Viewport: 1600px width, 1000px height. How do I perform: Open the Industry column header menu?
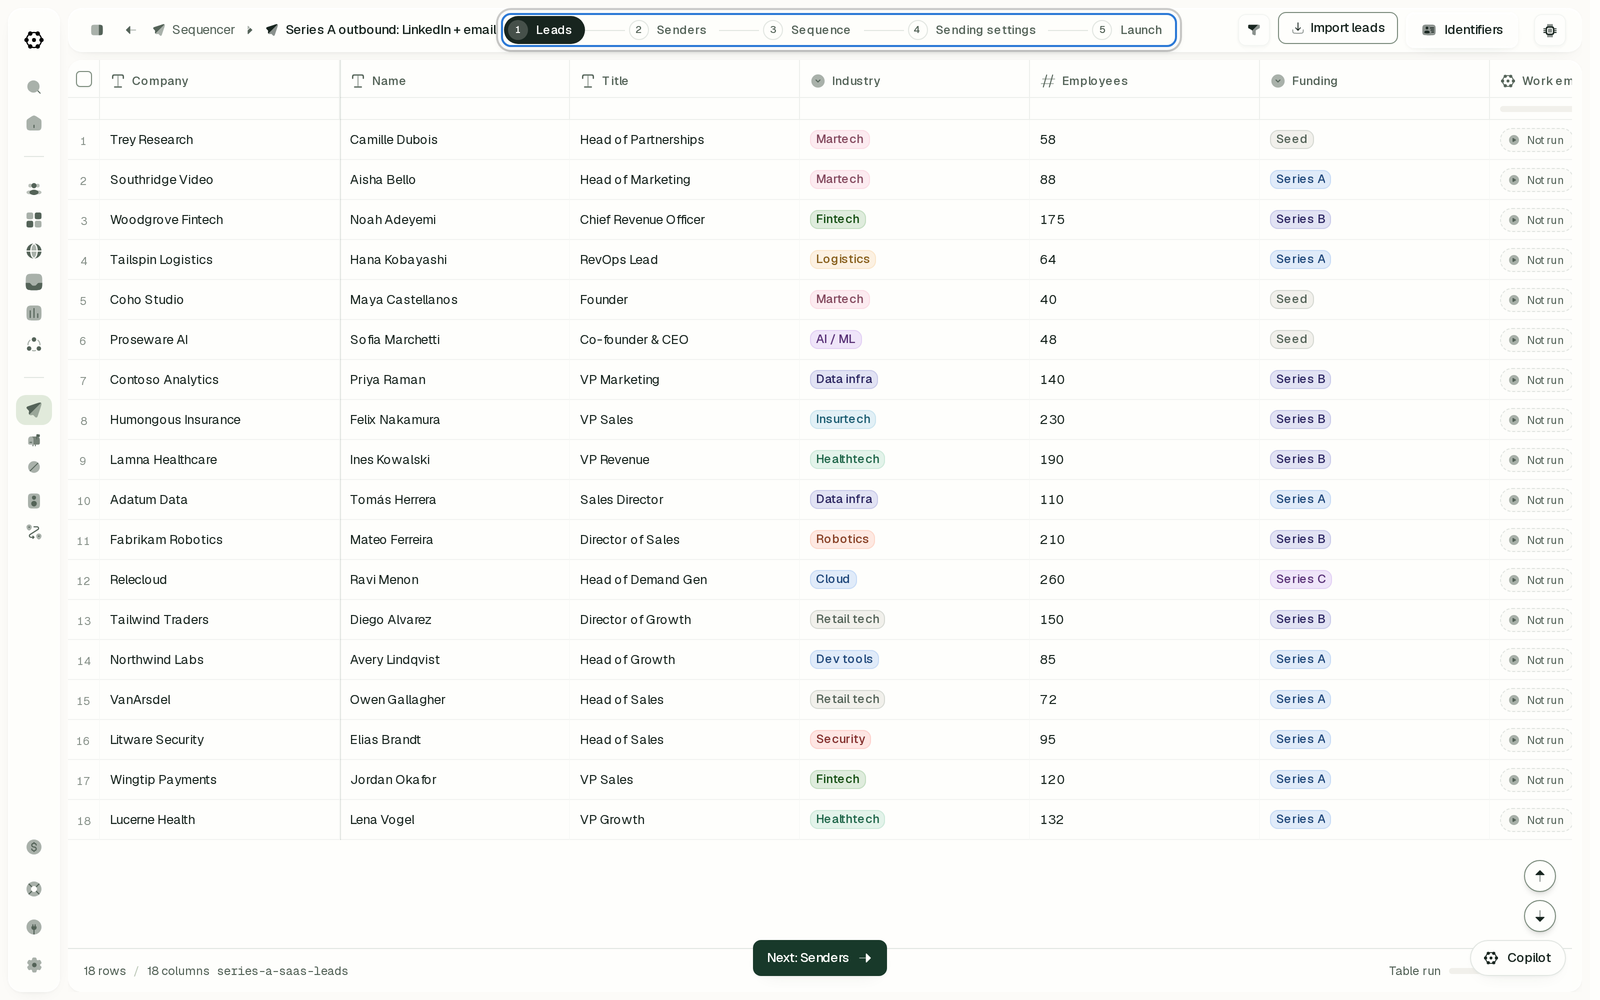(x=914, y=80)
